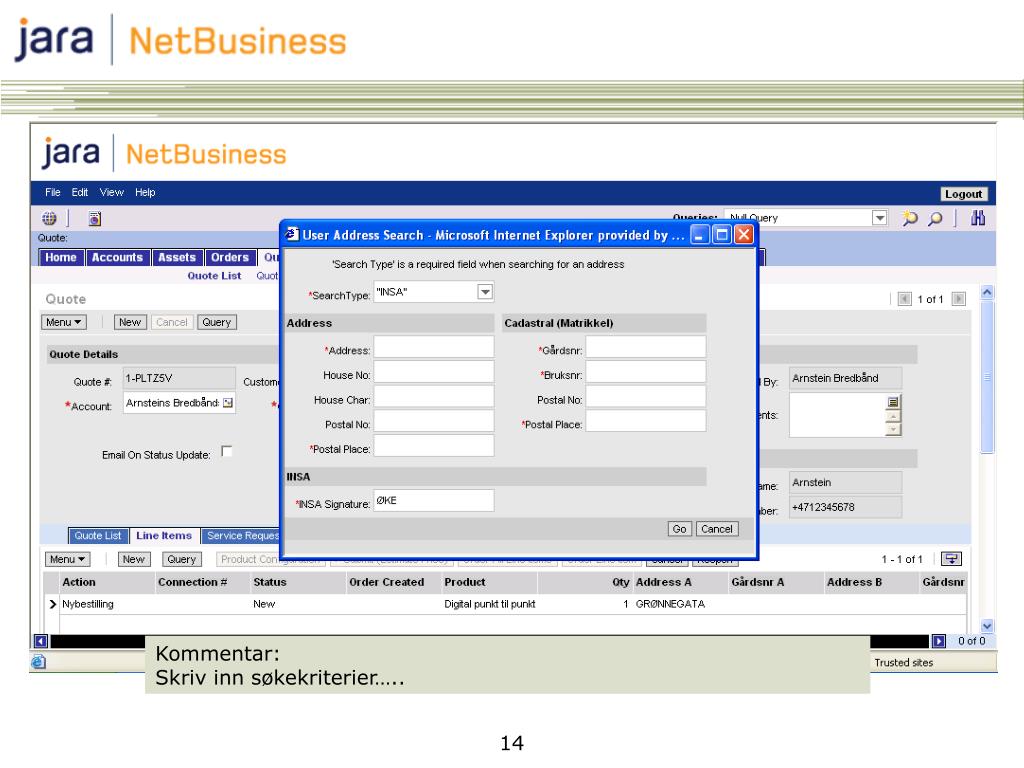
Task: Click the Postal No field under Cadastral
Action: point(646,396)
